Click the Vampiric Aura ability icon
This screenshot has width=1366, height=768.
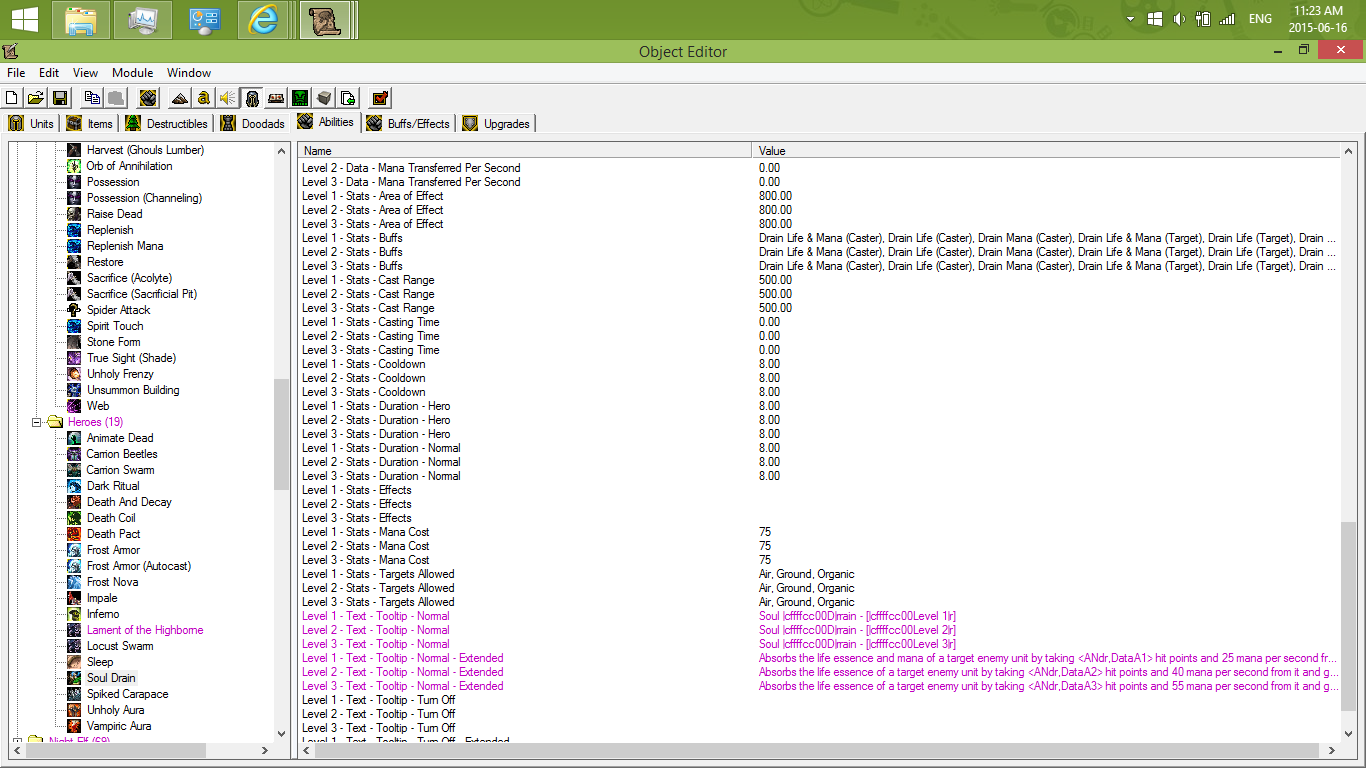click(x=75, y=726)
